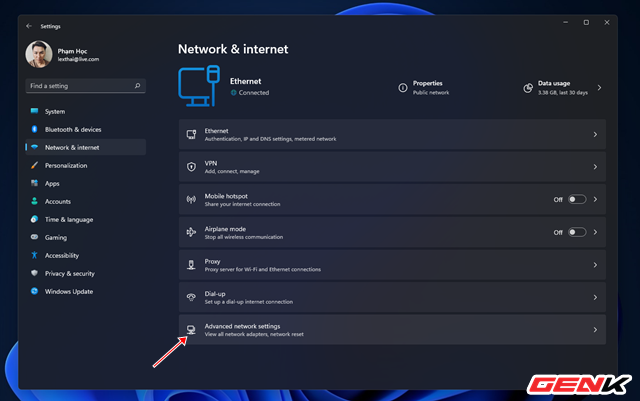Click the Data usage pie icon

click(528, 88)
